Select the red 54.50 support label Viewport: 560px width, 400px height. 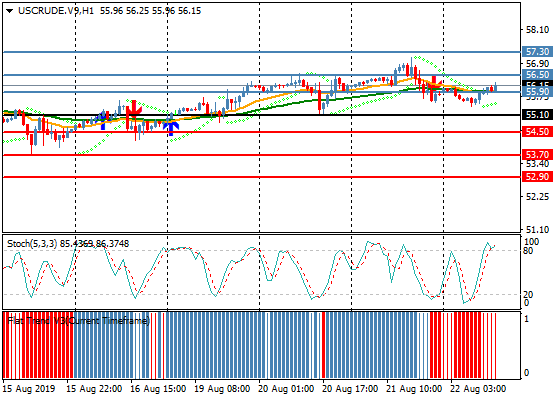538,132
